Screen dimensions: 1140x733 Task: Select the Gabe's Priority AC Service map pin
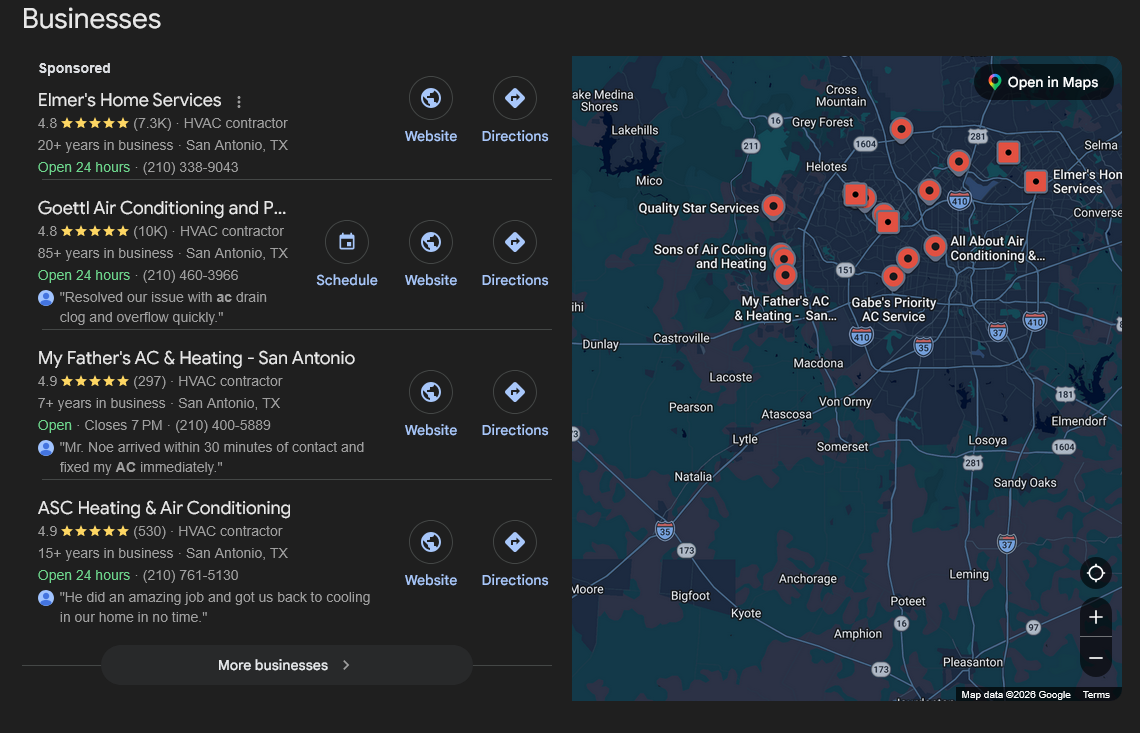tap(893, 276)
